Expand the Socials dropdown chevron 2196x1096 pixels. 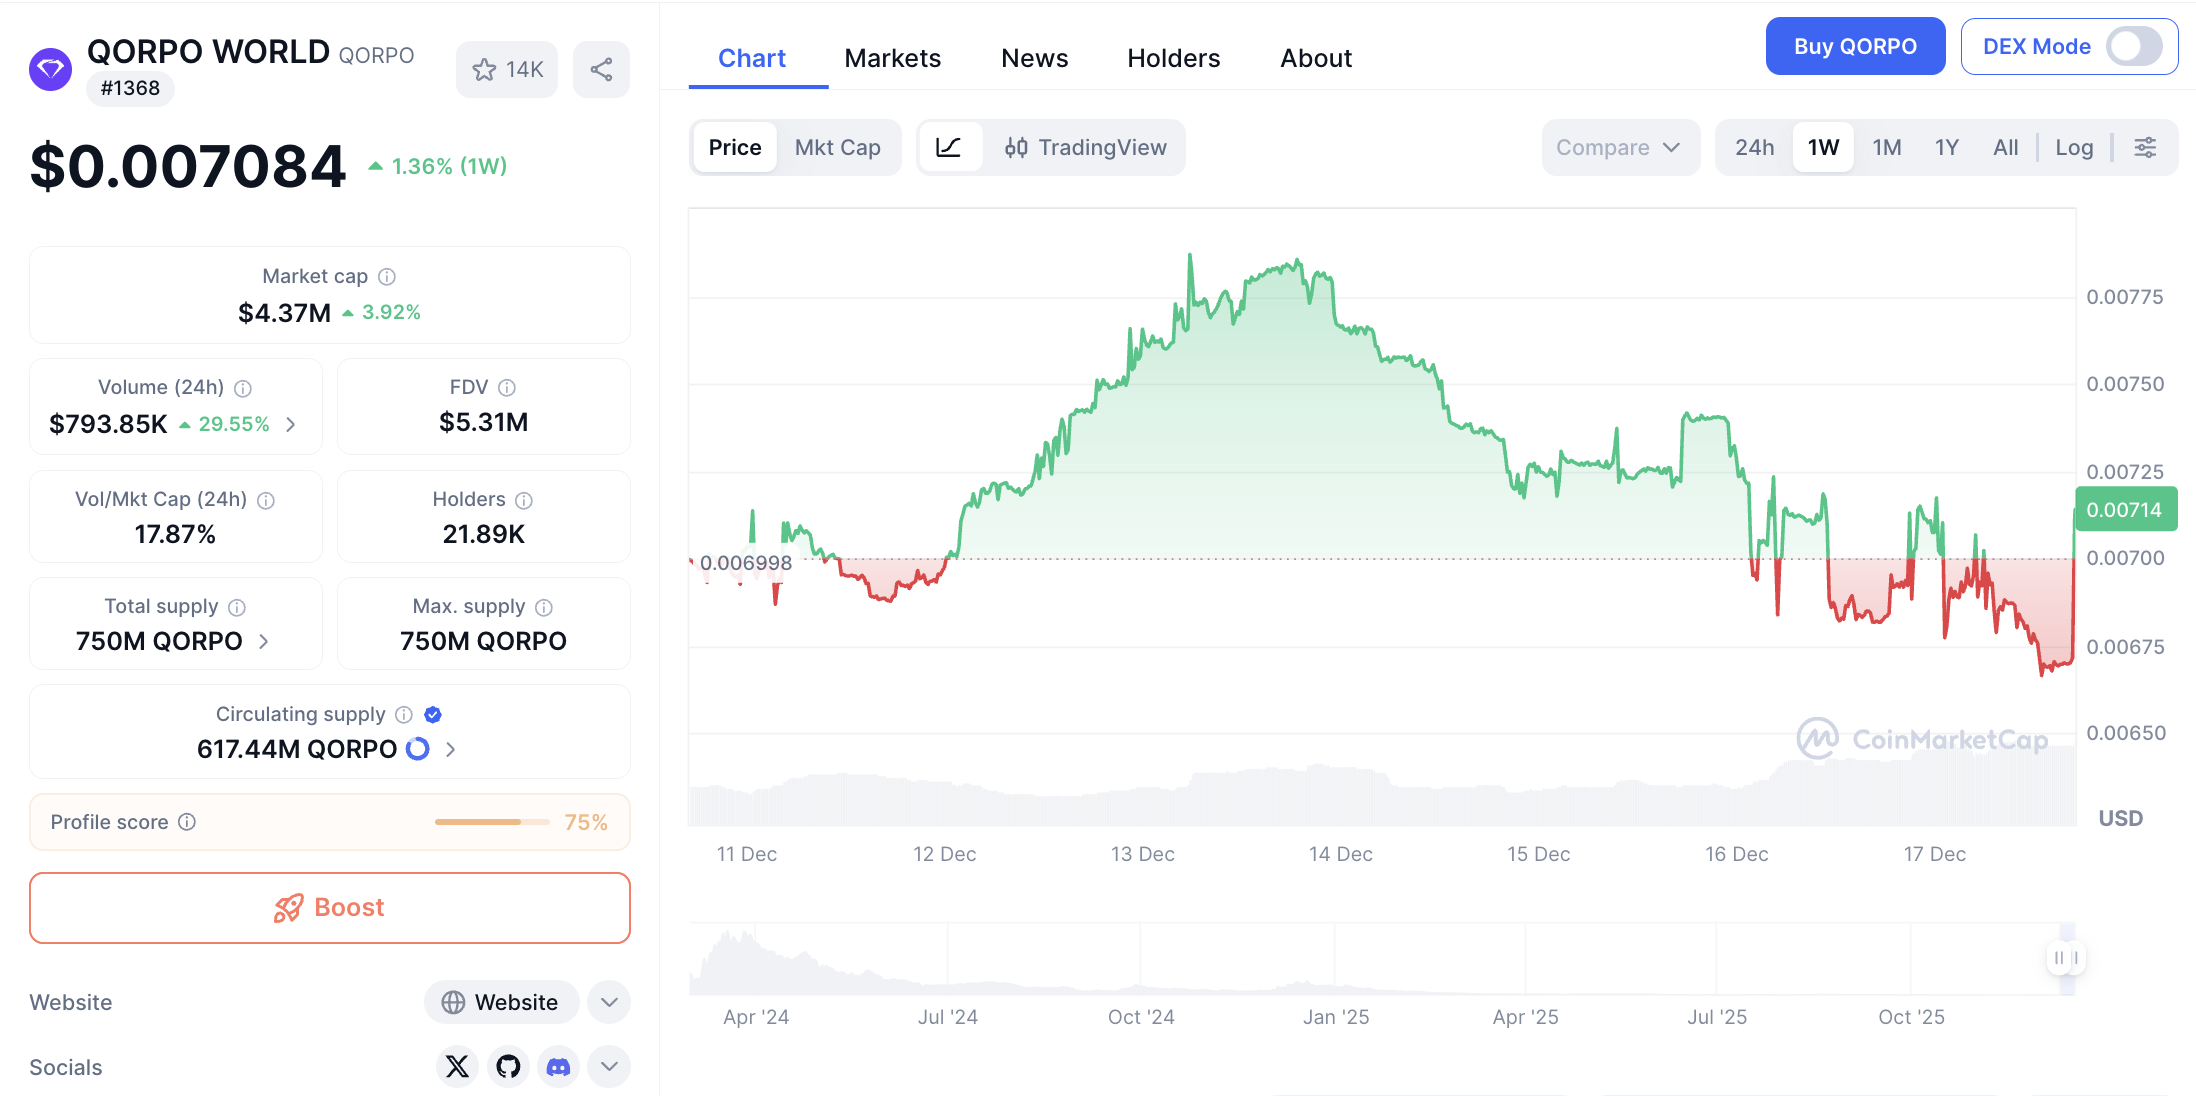[x=609, y=1066]
